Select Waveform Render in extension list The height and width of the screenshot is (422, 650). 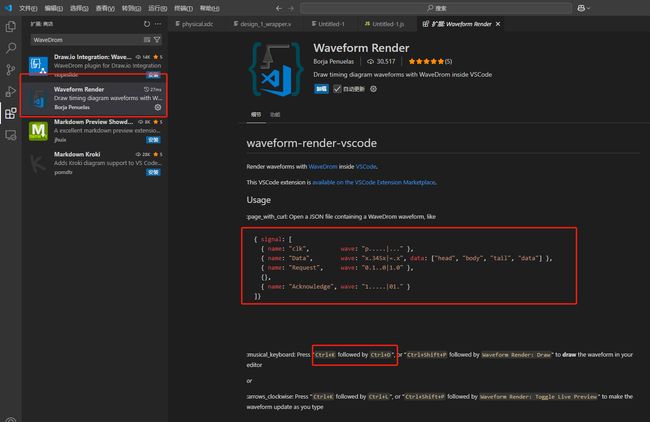click(95, 98)
